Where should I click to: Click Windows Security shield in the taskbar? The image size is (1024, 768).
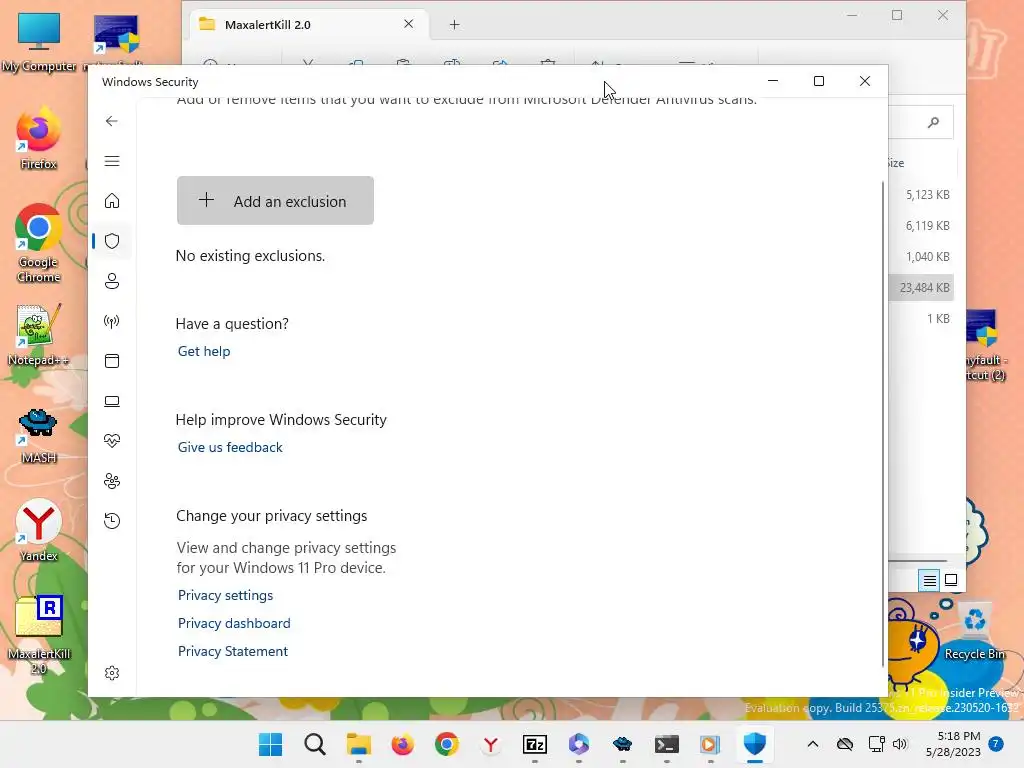755,744
